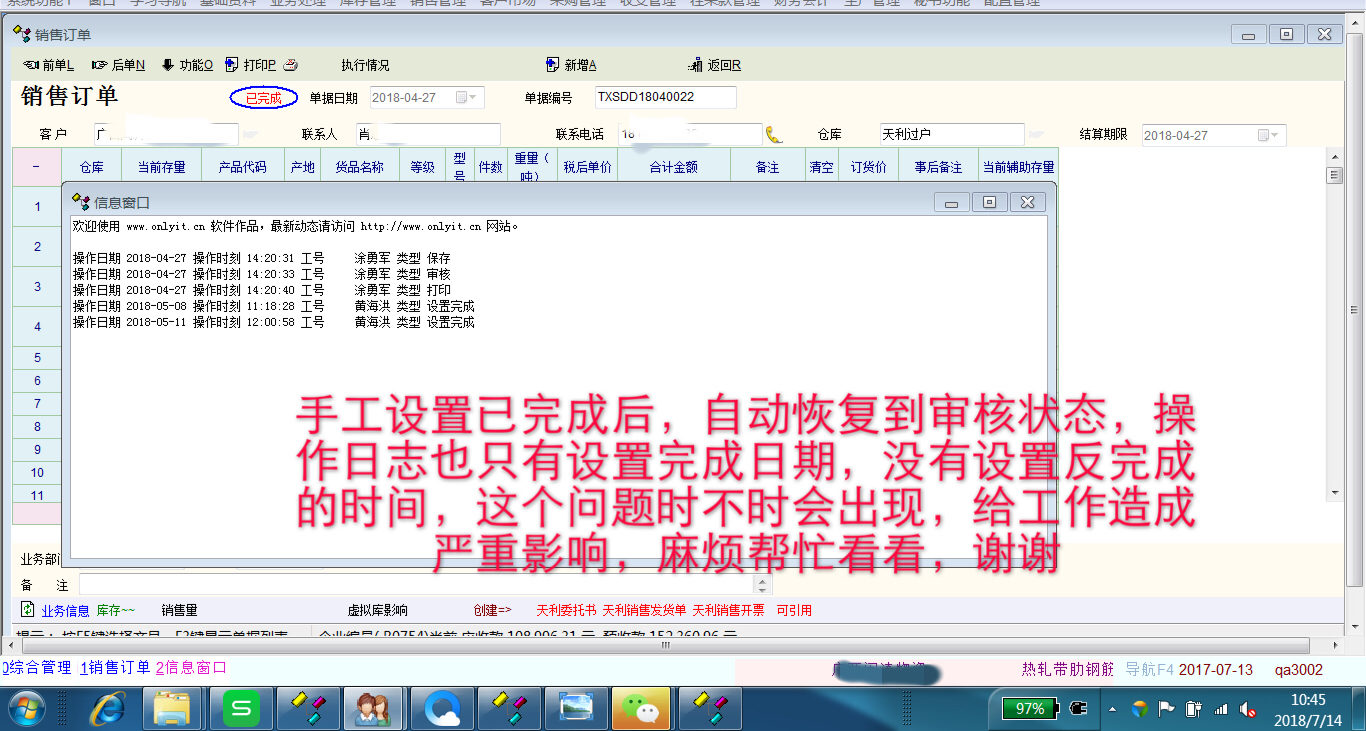Switch to the 0综合管理 tab
The image size is (1366, 731).
coord(37,668)
